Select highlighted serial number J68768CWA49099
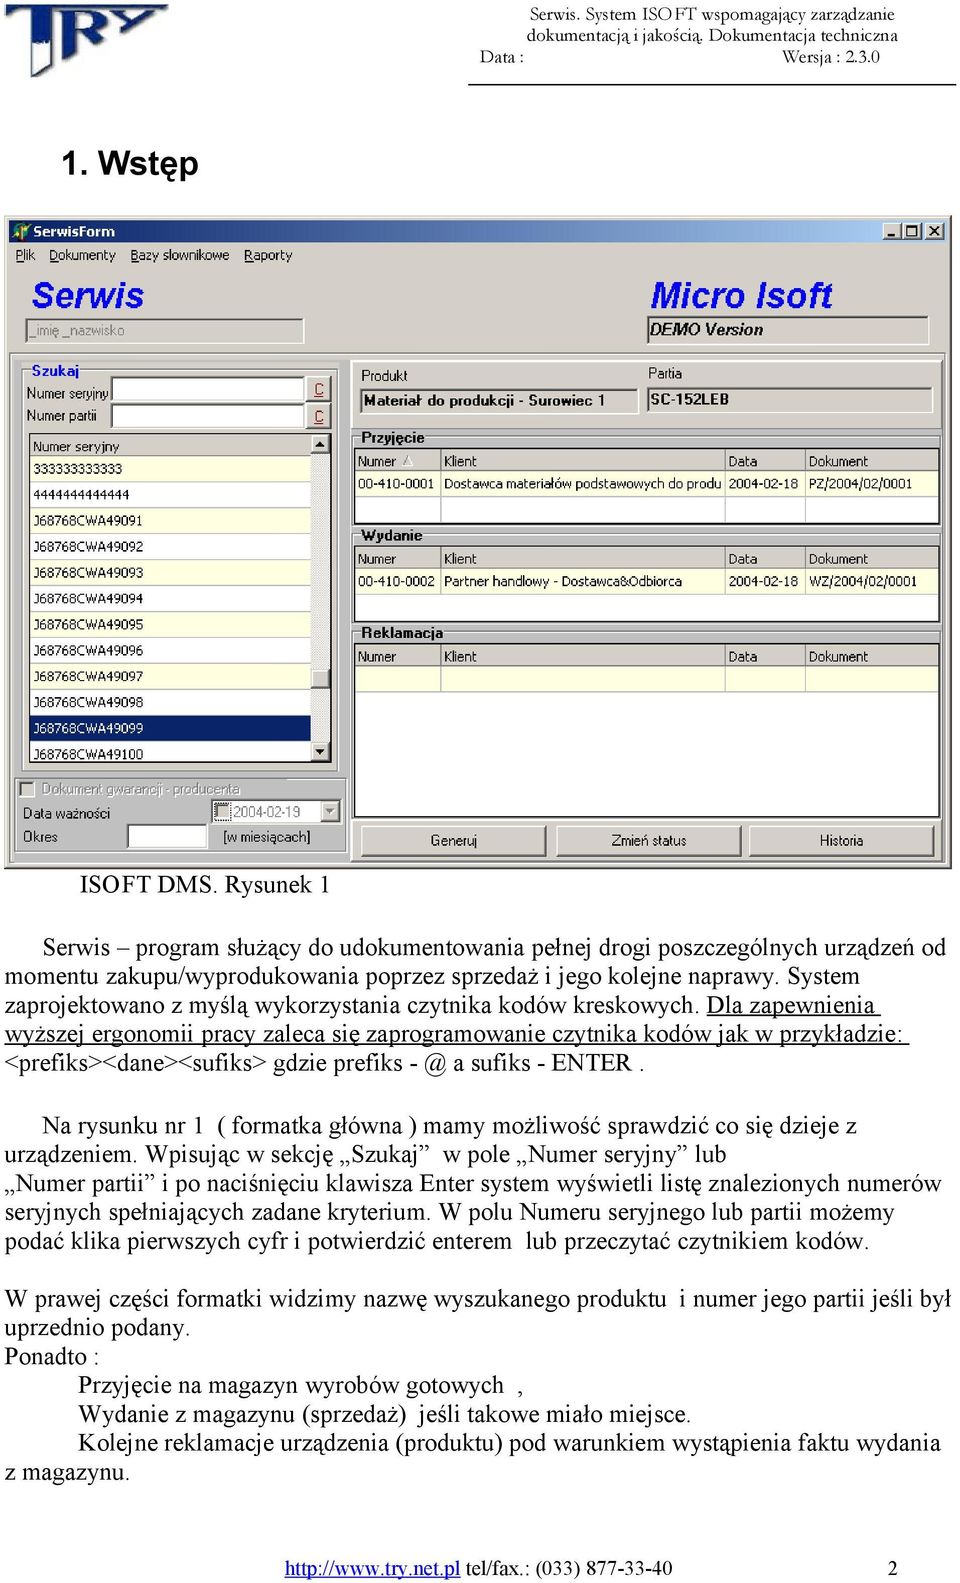 [x=170, y=728]
